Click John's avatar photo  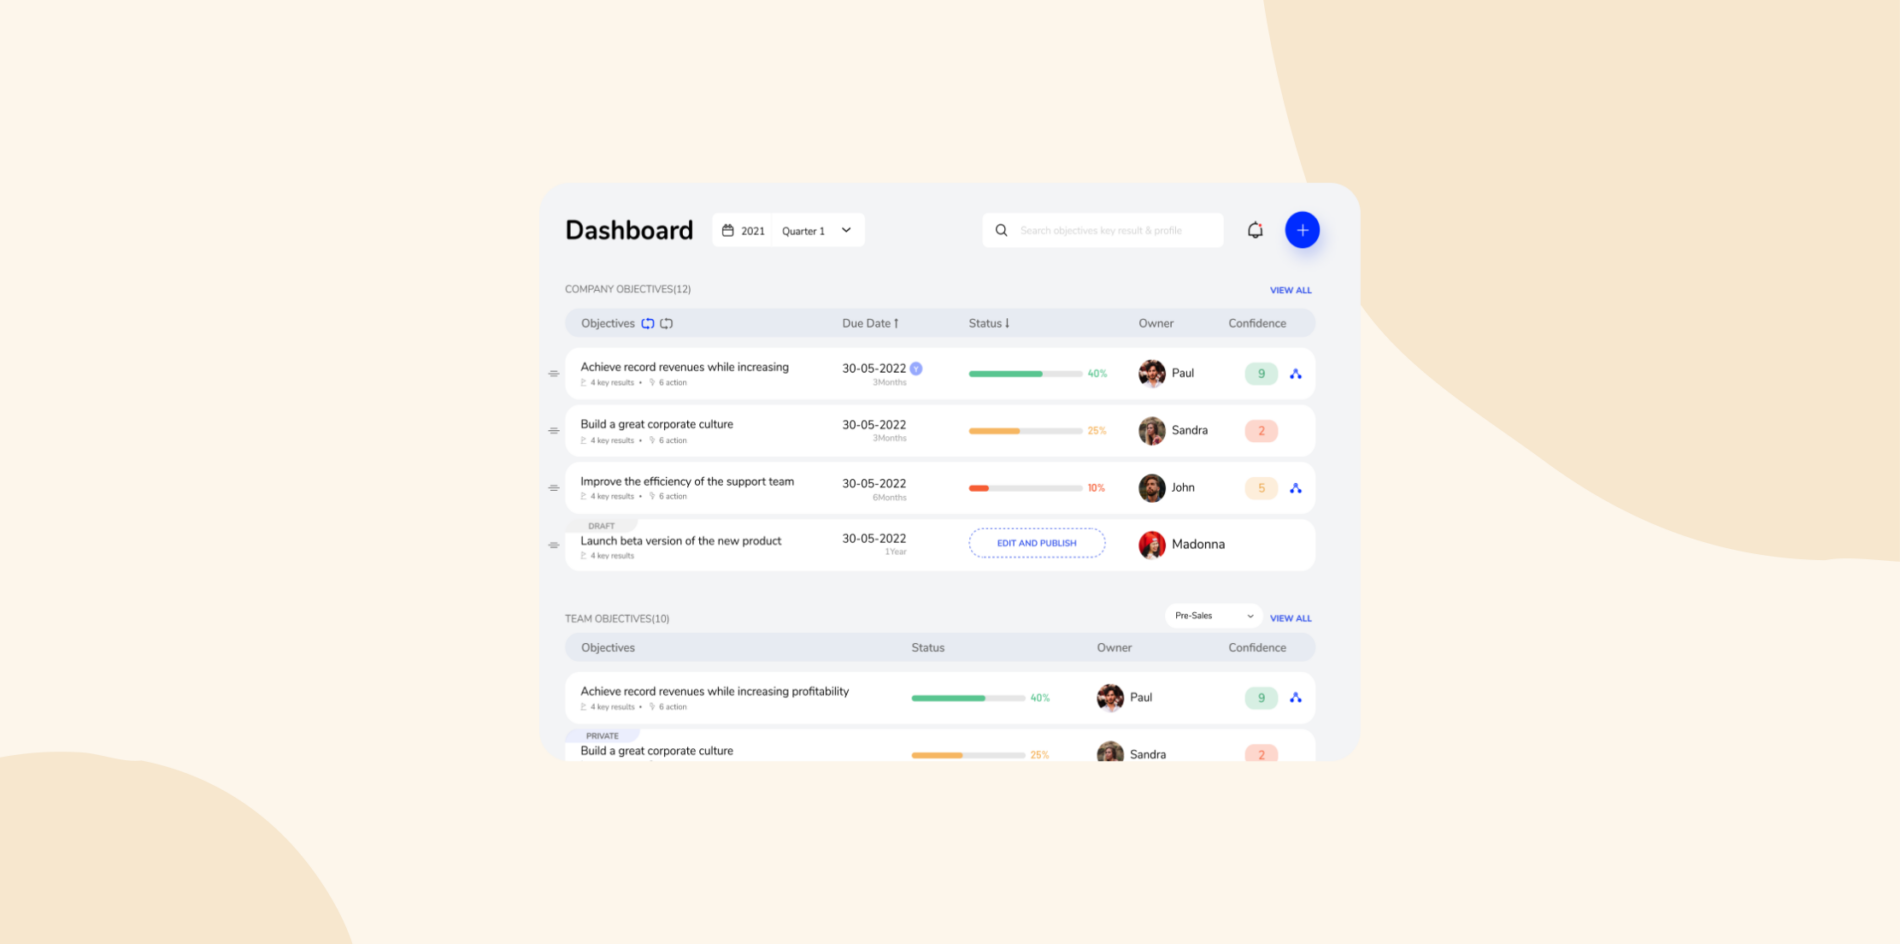(1152, 488)
